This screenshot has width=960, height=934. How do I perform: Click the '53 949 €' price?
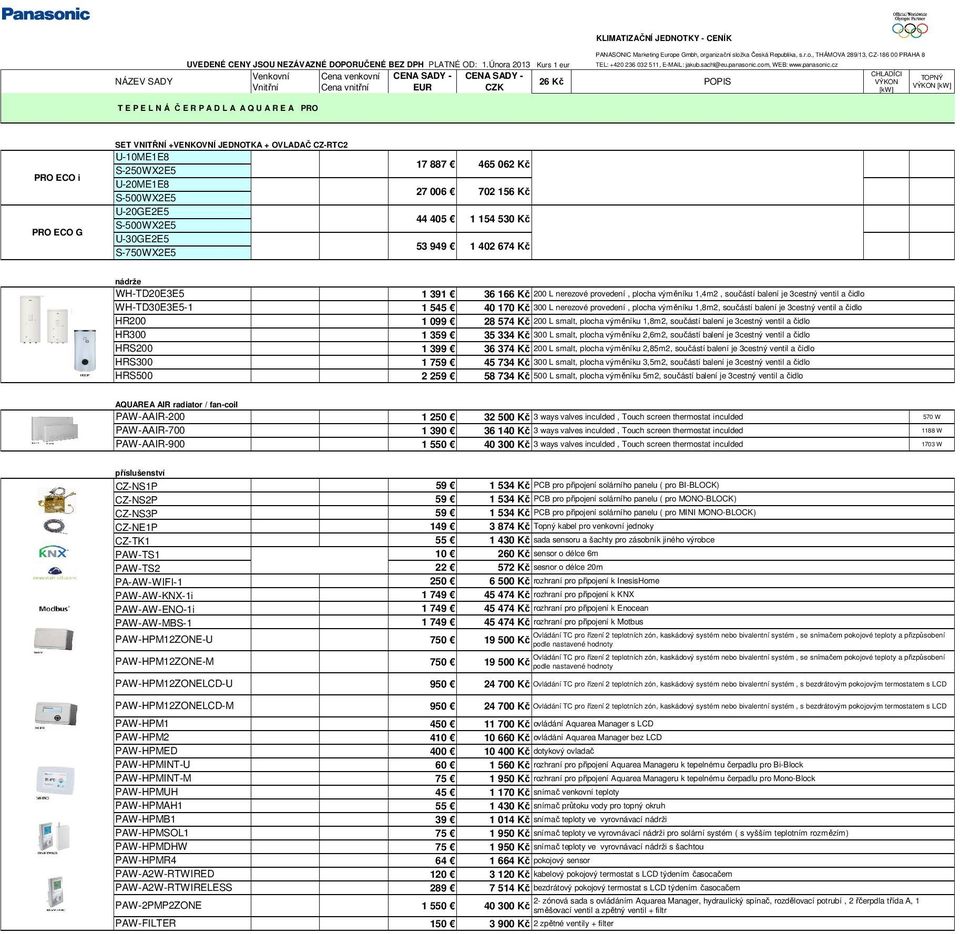click(435, 246)
